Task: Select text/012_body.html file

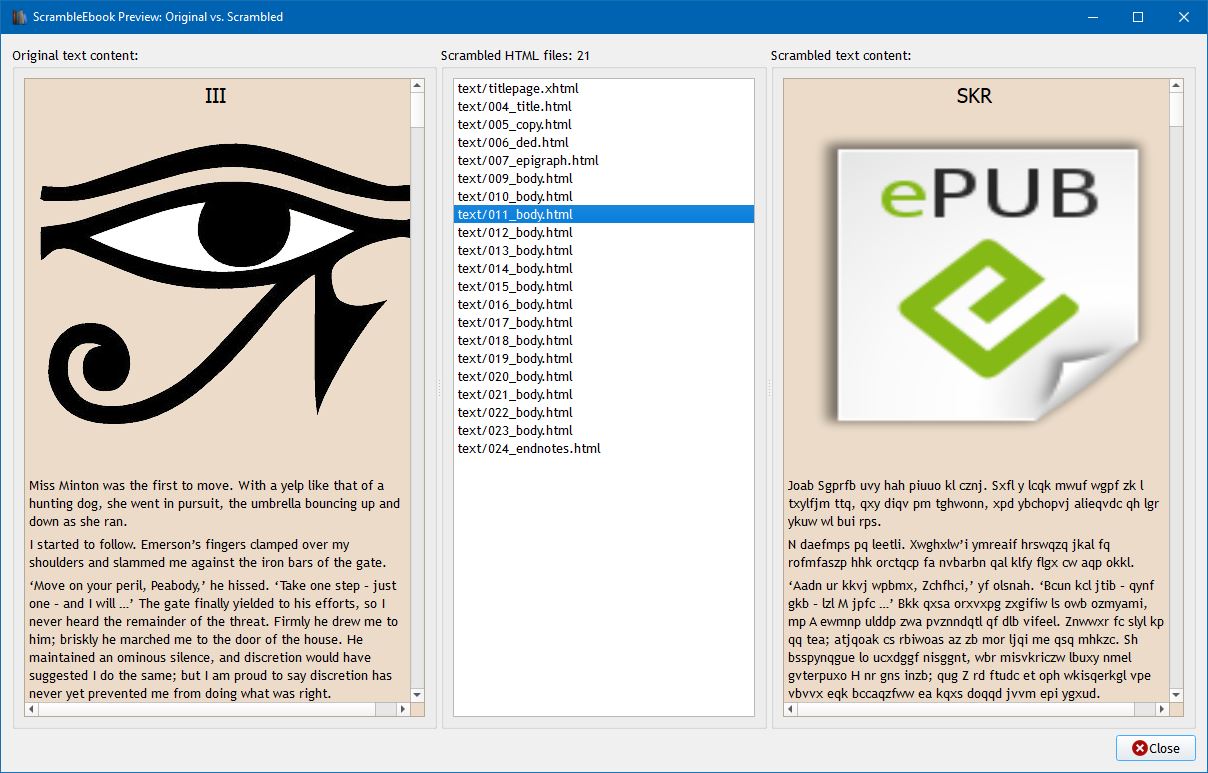Action: point(604,232)
